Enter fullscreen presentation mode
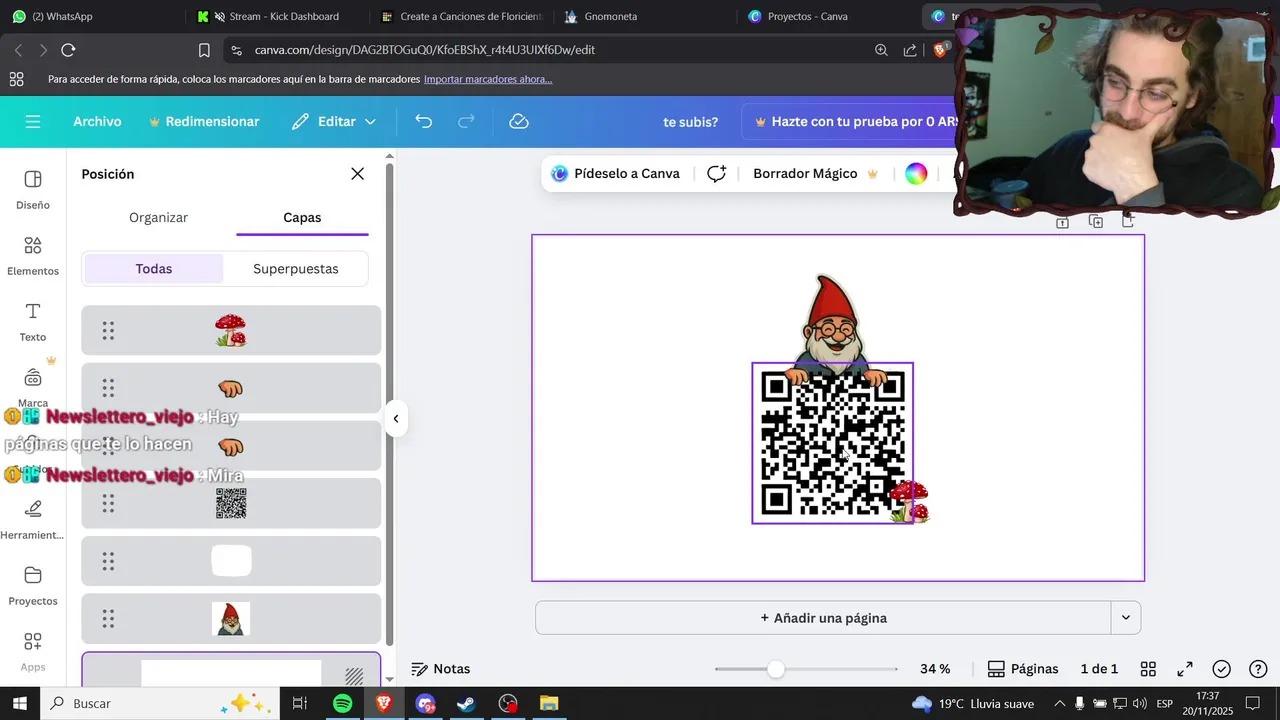The width and height of the screenshot is (1280, 720). [1185, 669]
